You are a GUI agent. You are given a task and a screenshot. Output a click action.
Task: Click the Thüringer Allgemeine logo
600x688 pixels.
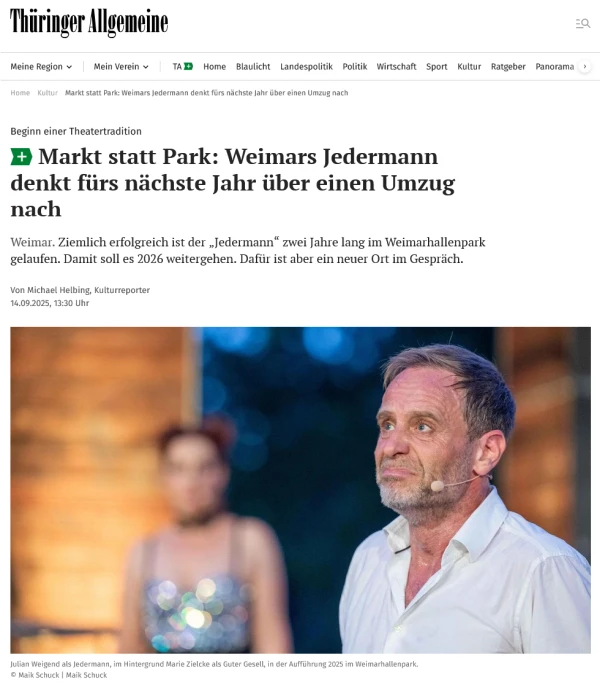tap(89, 22)
